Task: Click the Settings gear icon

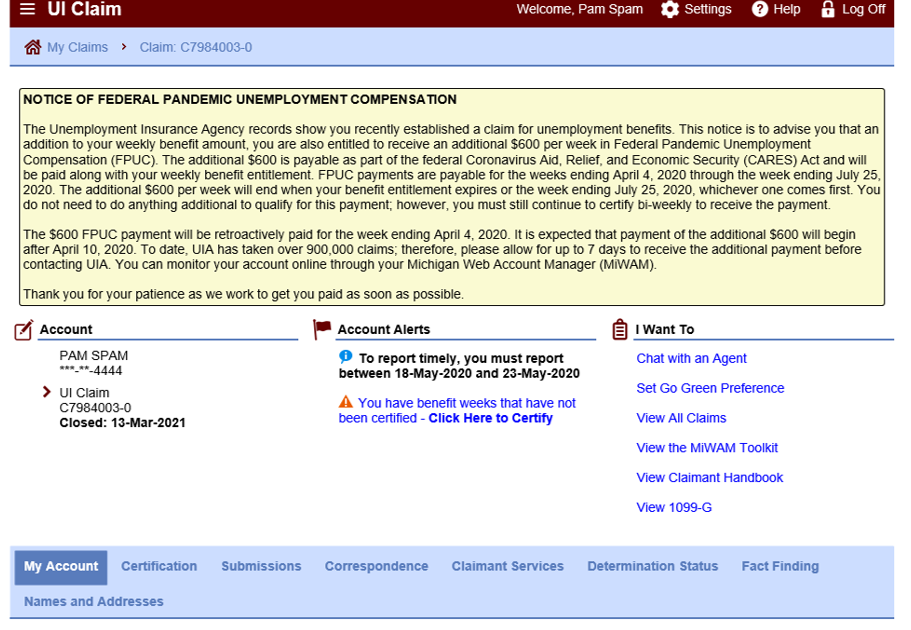Action: 670,9
